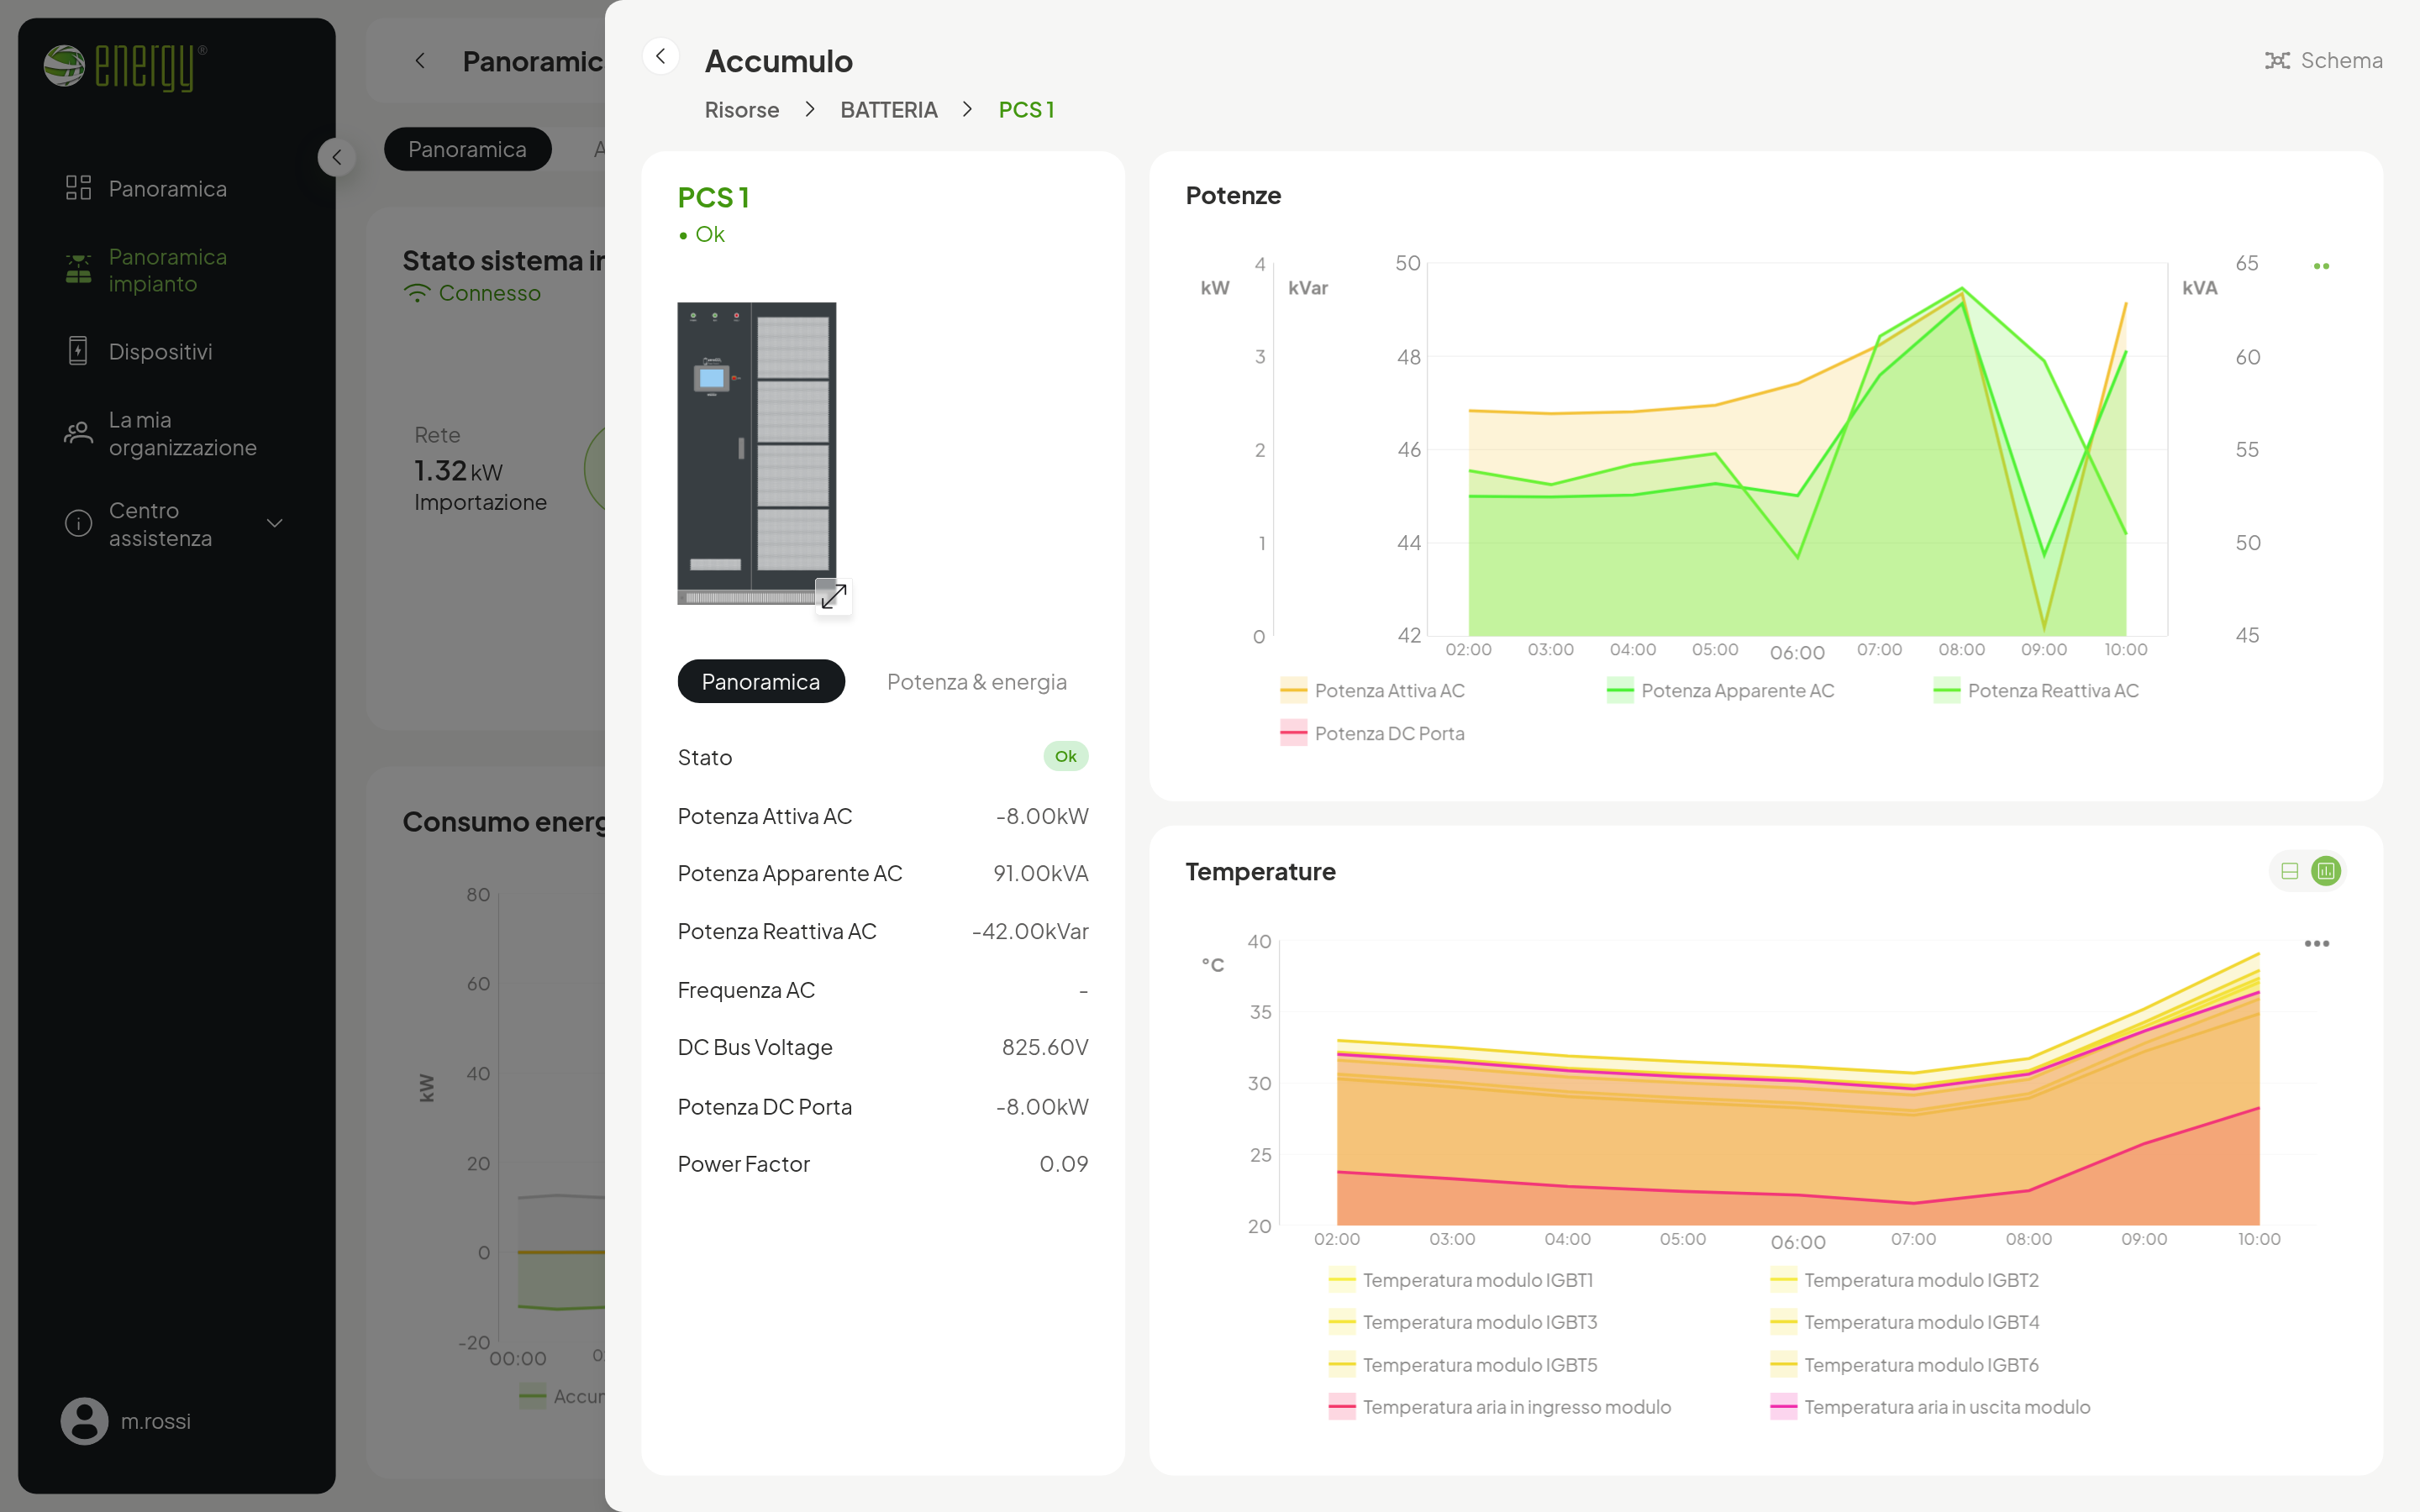The image size is (2420, 1512).
Task: Open Temperature chart three-dot menu
Action: click(x=2316, y=943)
